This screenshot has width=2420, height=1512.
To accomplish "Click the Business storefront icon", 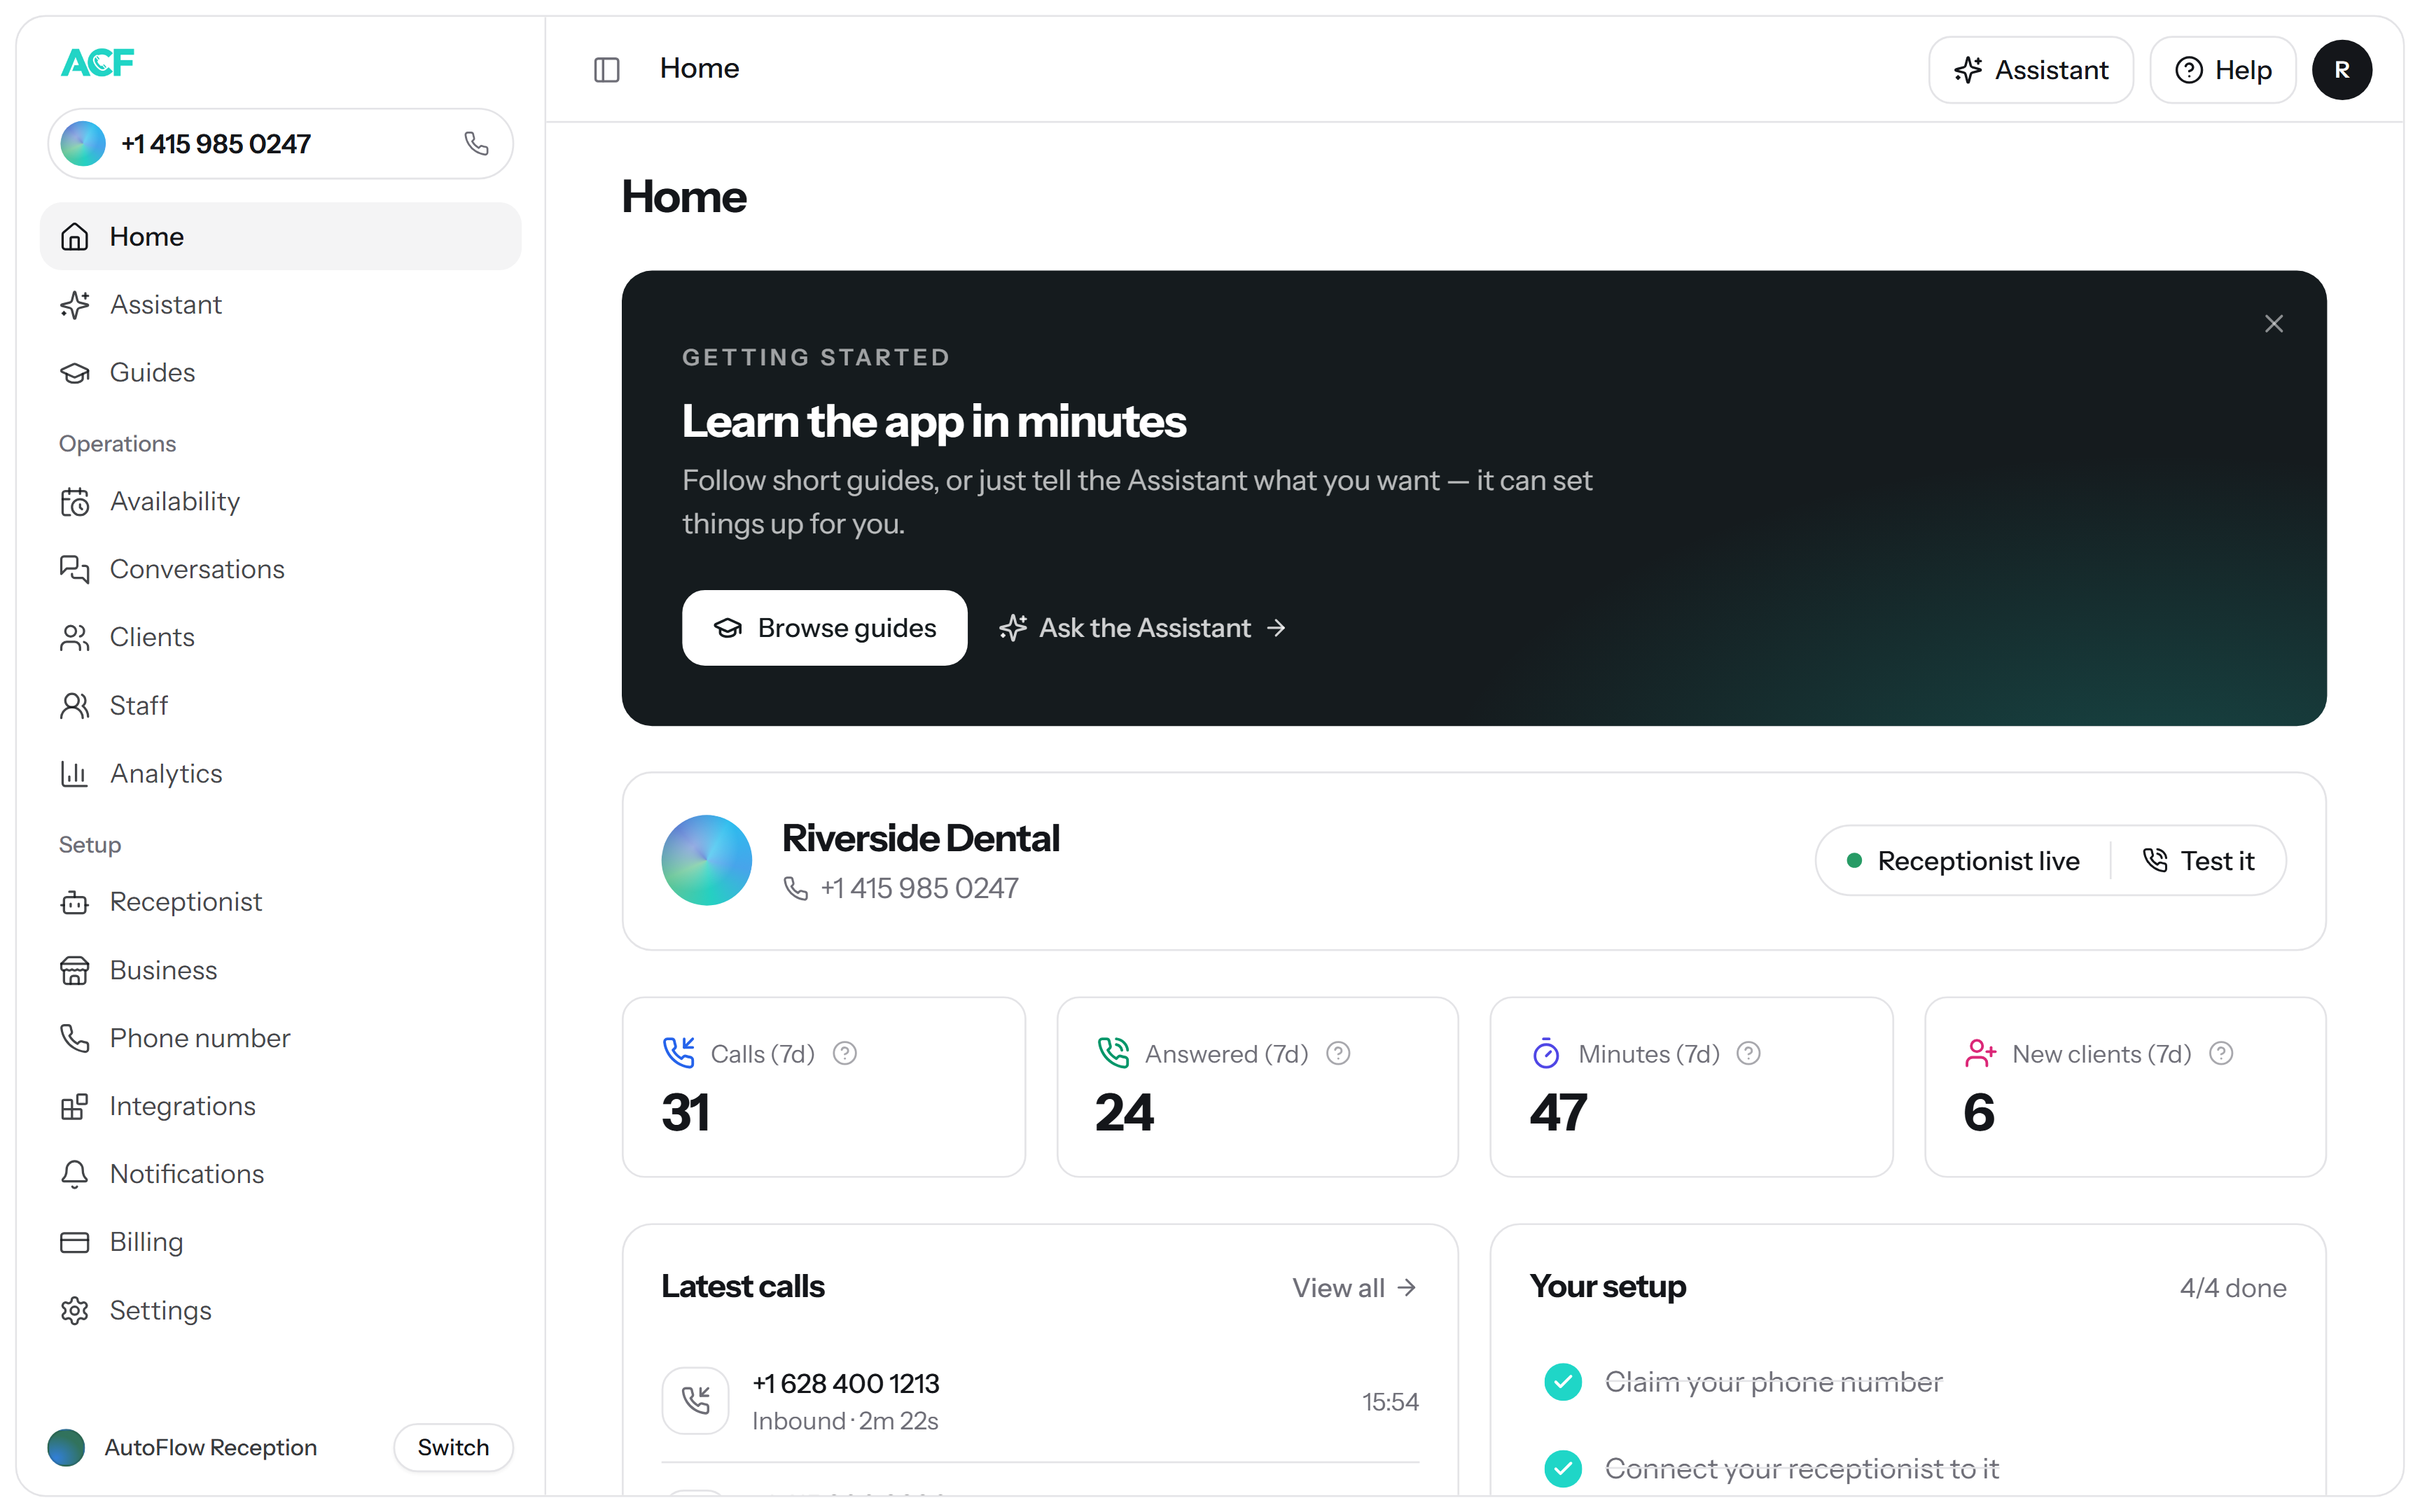I will [75, 970].
